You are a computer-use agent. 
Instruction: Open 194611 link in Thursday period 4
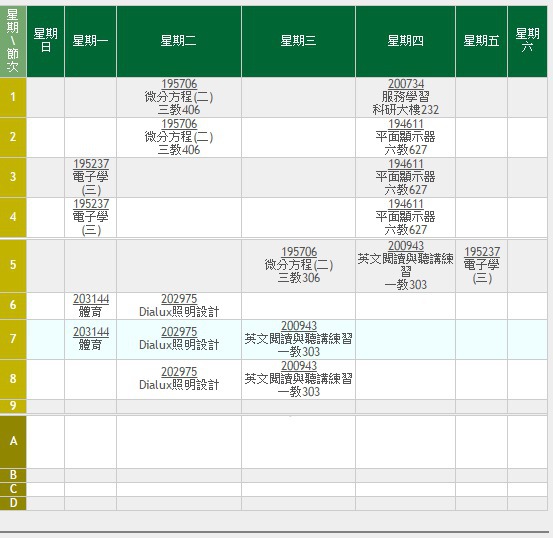pos(406,204)
